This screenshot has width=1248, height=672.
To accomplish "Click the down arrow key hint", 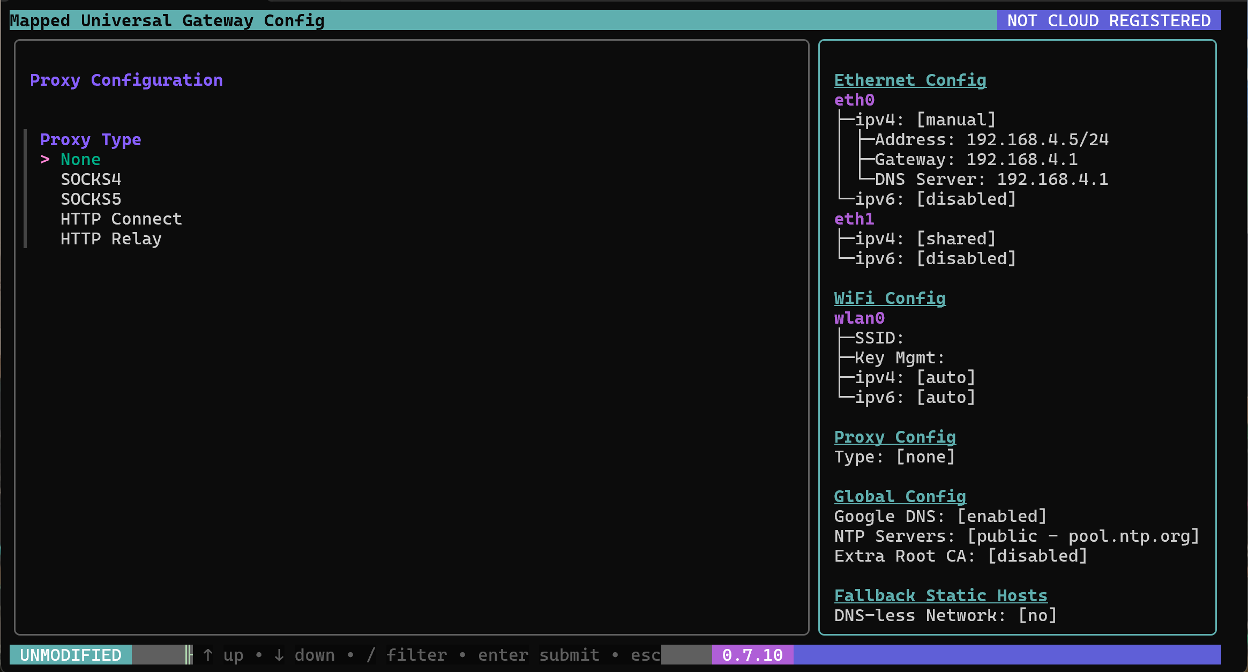I will click(x=304, y=655).
